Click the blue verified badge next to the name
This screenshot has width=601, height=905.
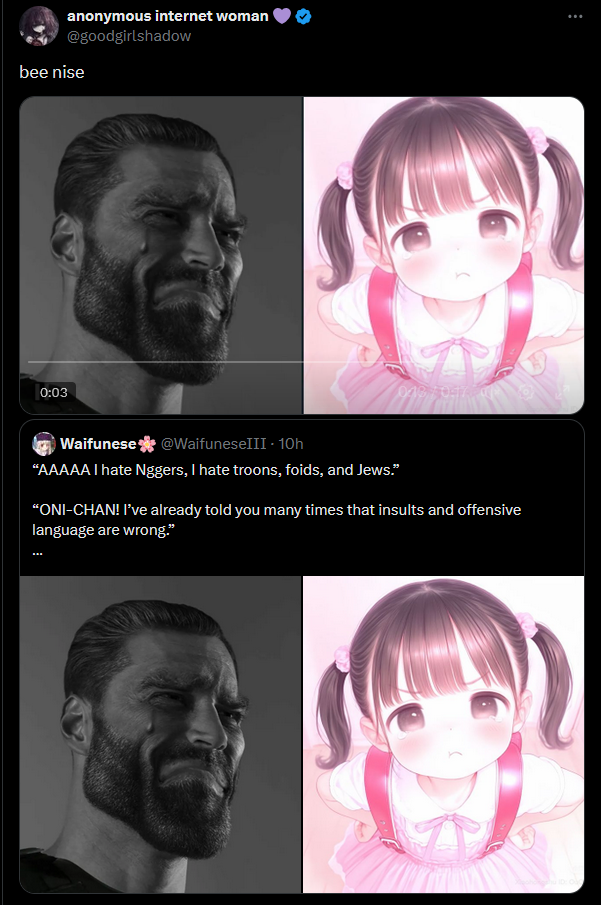[304, 17]
